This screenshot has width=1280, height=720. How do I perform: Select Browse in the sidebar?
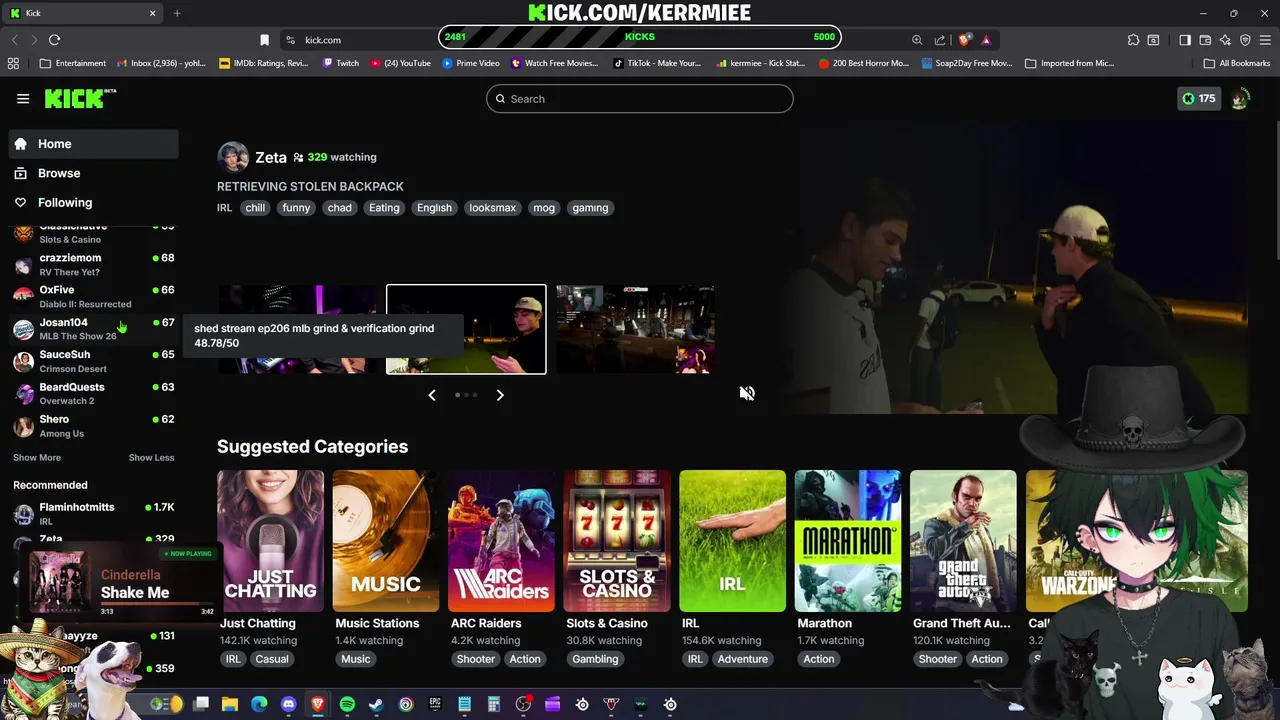[x=94, y=173]
